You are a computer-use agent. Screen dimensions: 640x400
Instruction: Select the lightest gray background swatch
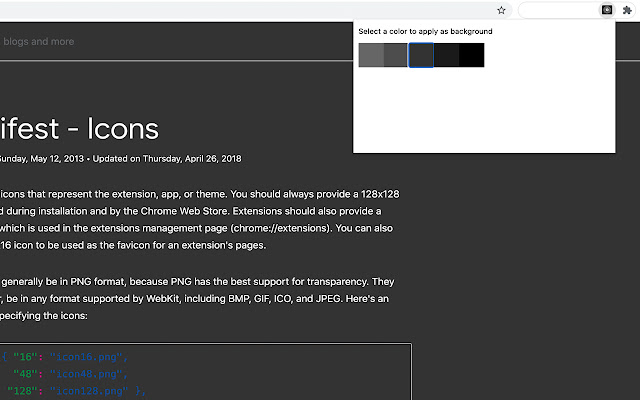click(x=371, y=55)
